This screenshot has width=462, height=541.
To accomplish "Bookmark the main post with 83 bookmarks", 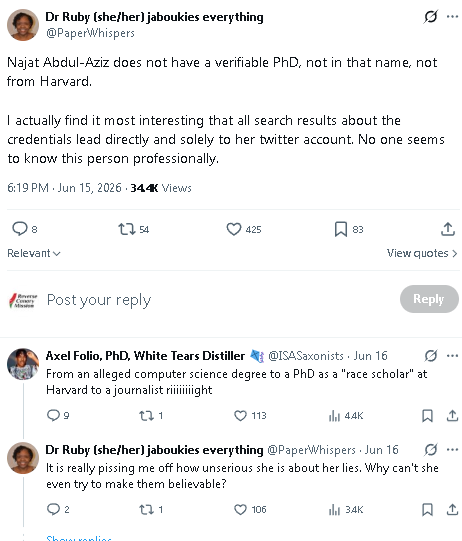I will pos(348,229).
